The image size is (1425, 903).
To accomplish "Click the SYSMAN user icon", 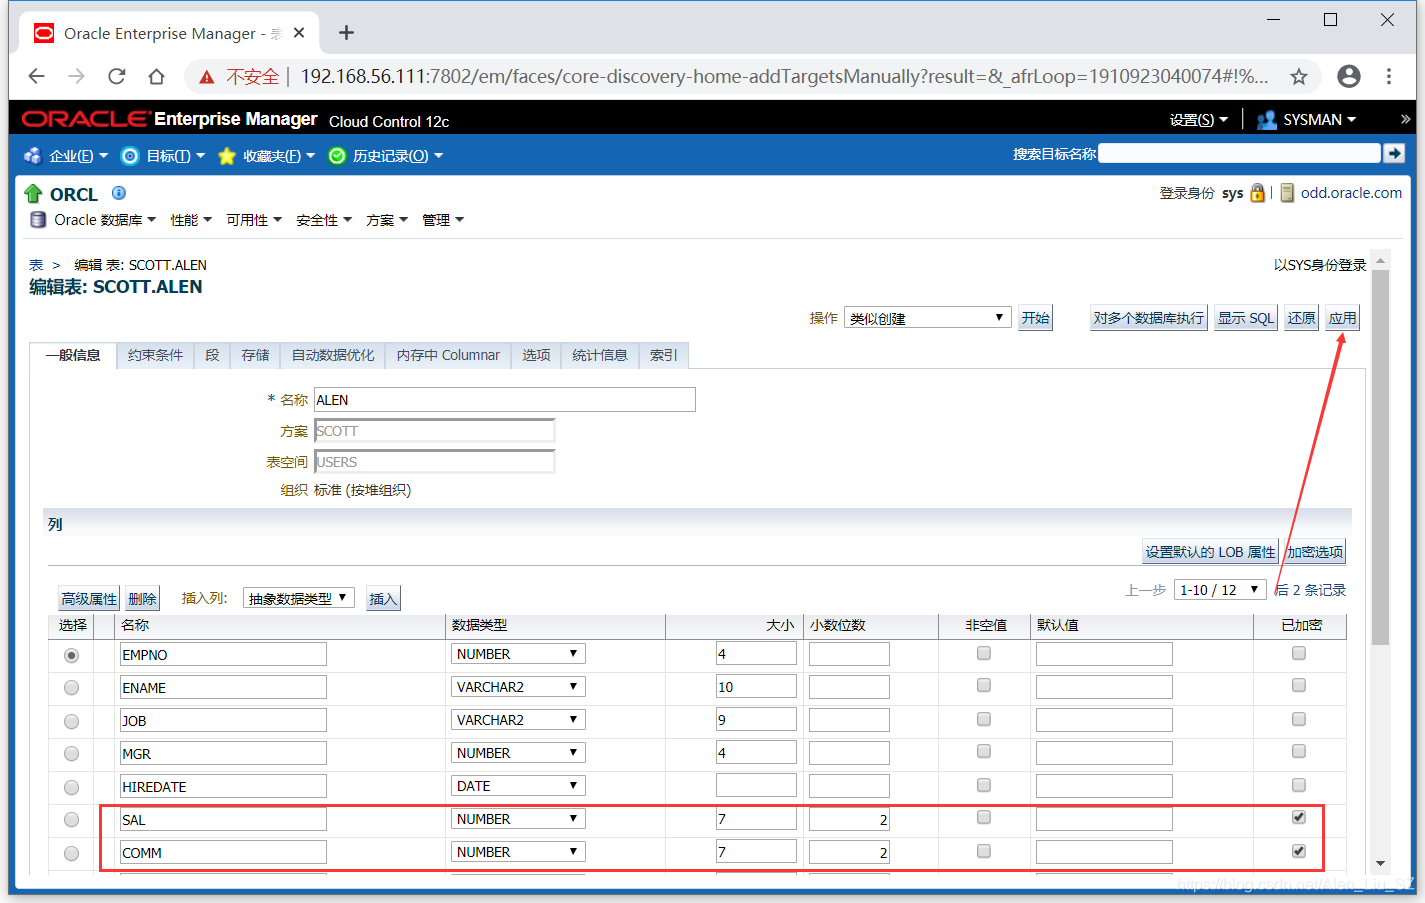I will (x=1267, y=120).
